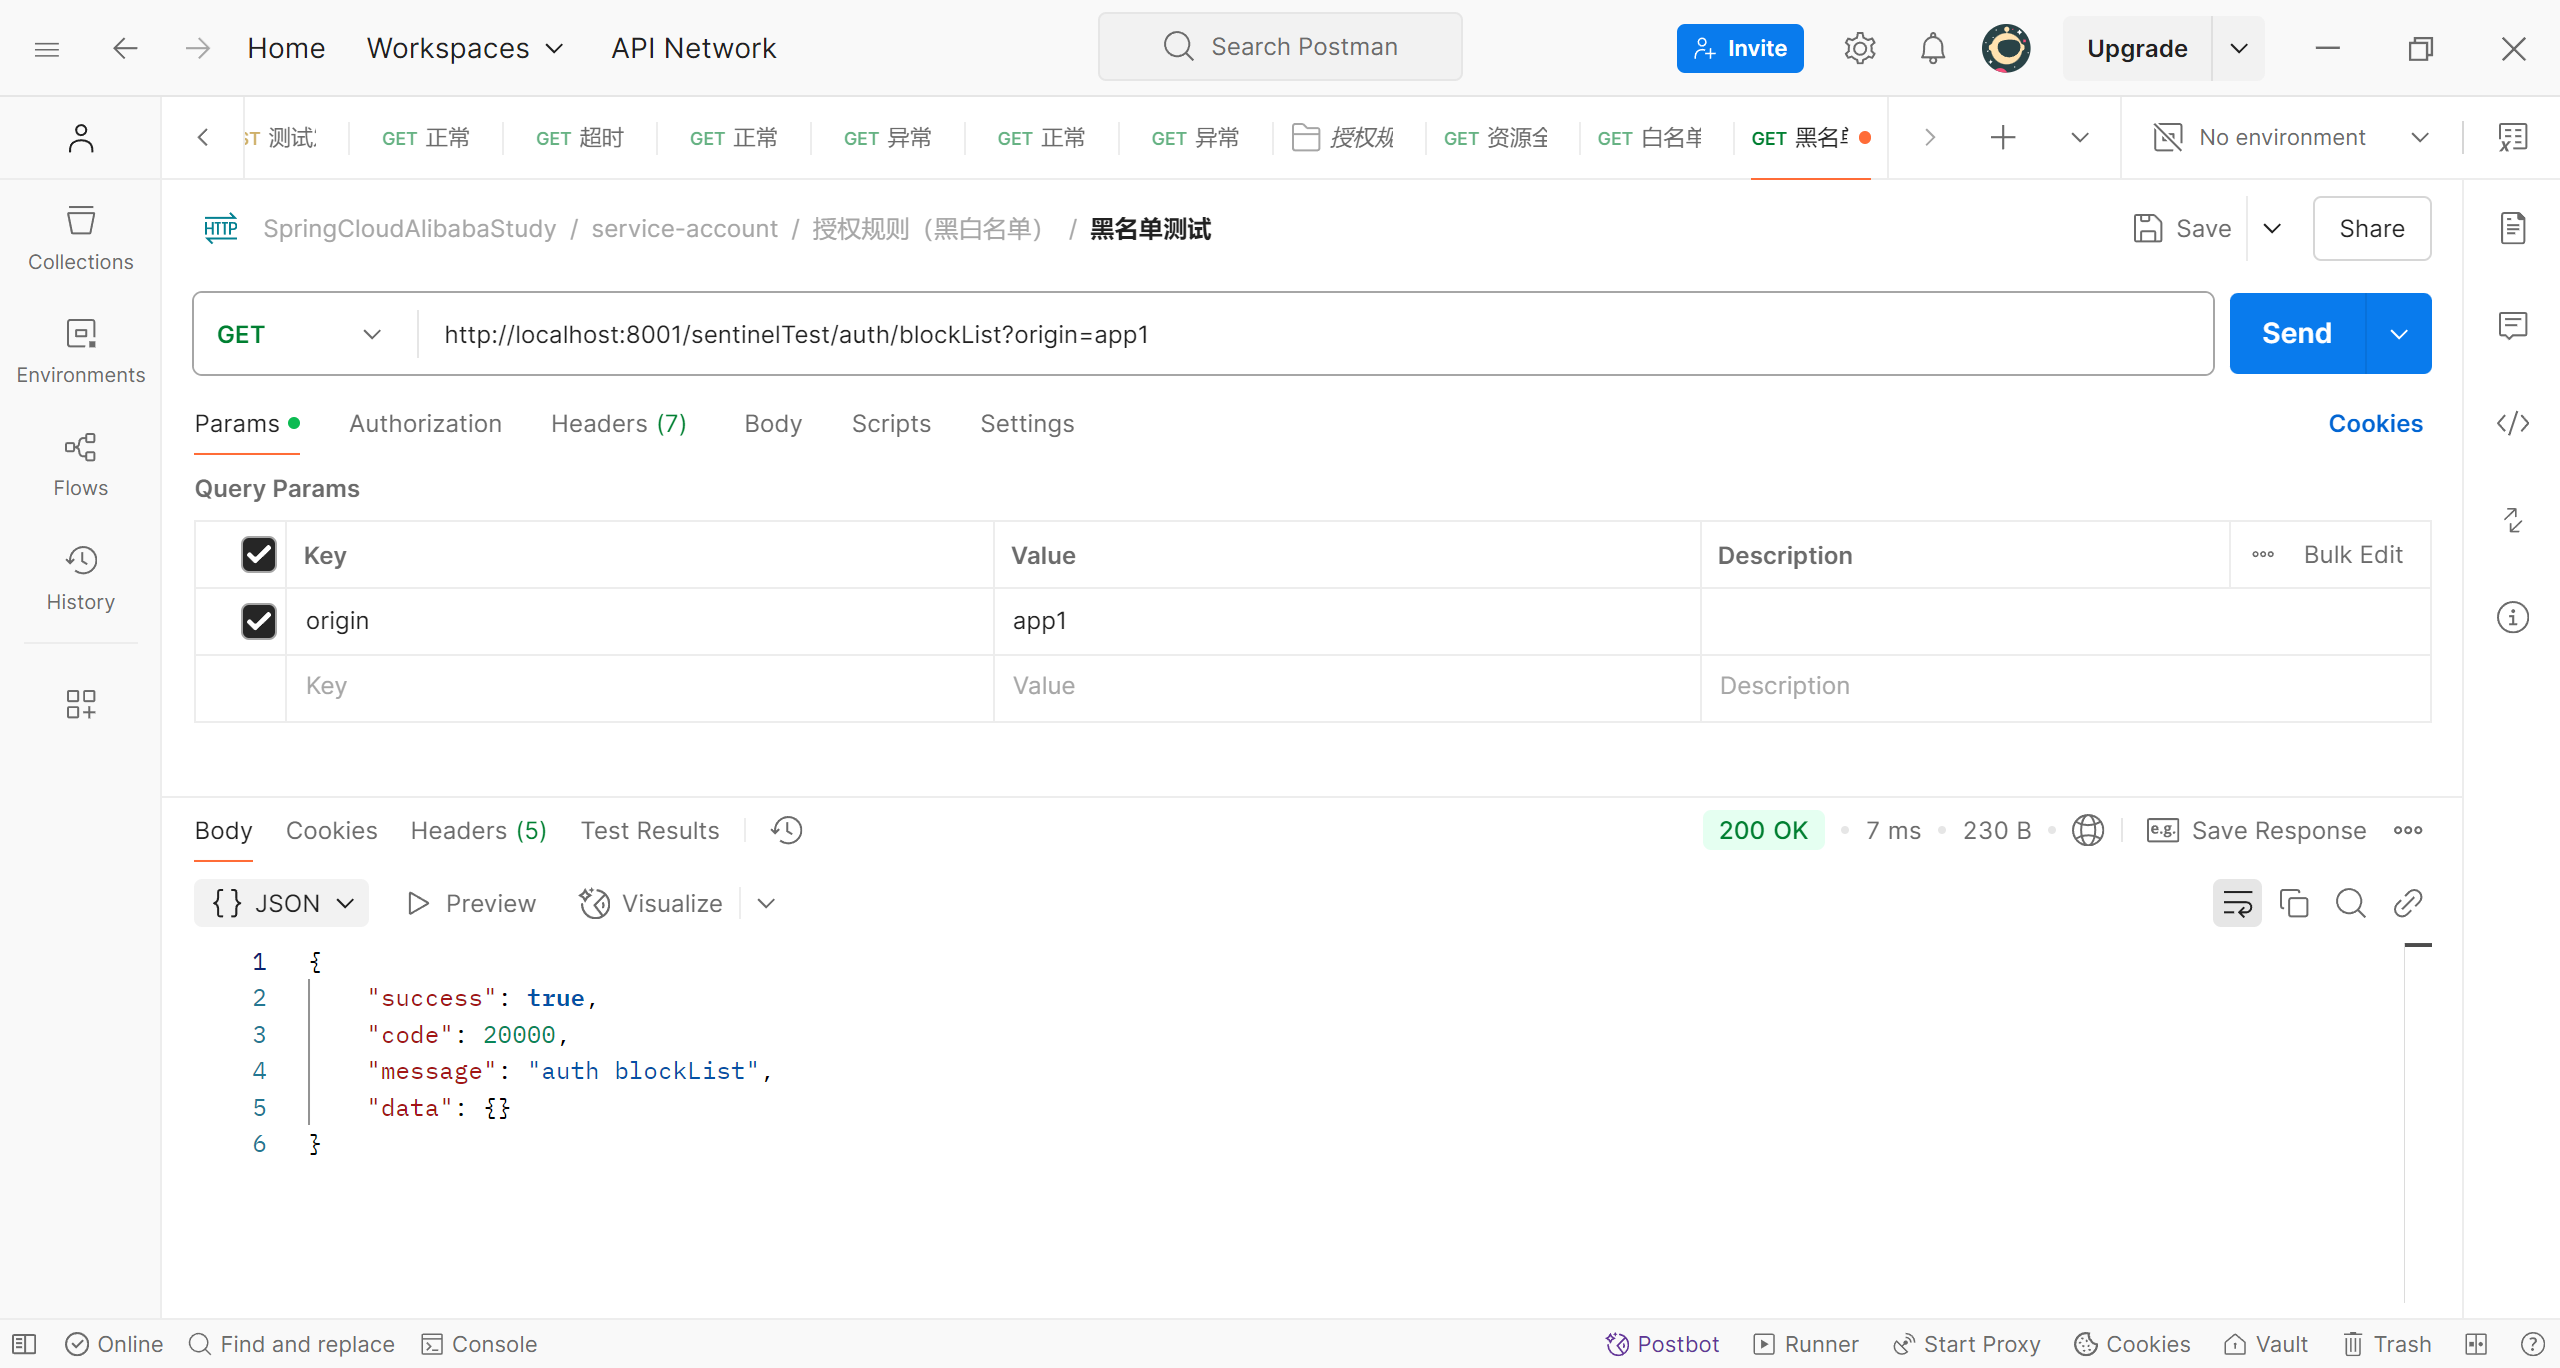Search within the response body
Image resolution: width=2560 pixels, height=1368 pixels.
click(2350, 903)
